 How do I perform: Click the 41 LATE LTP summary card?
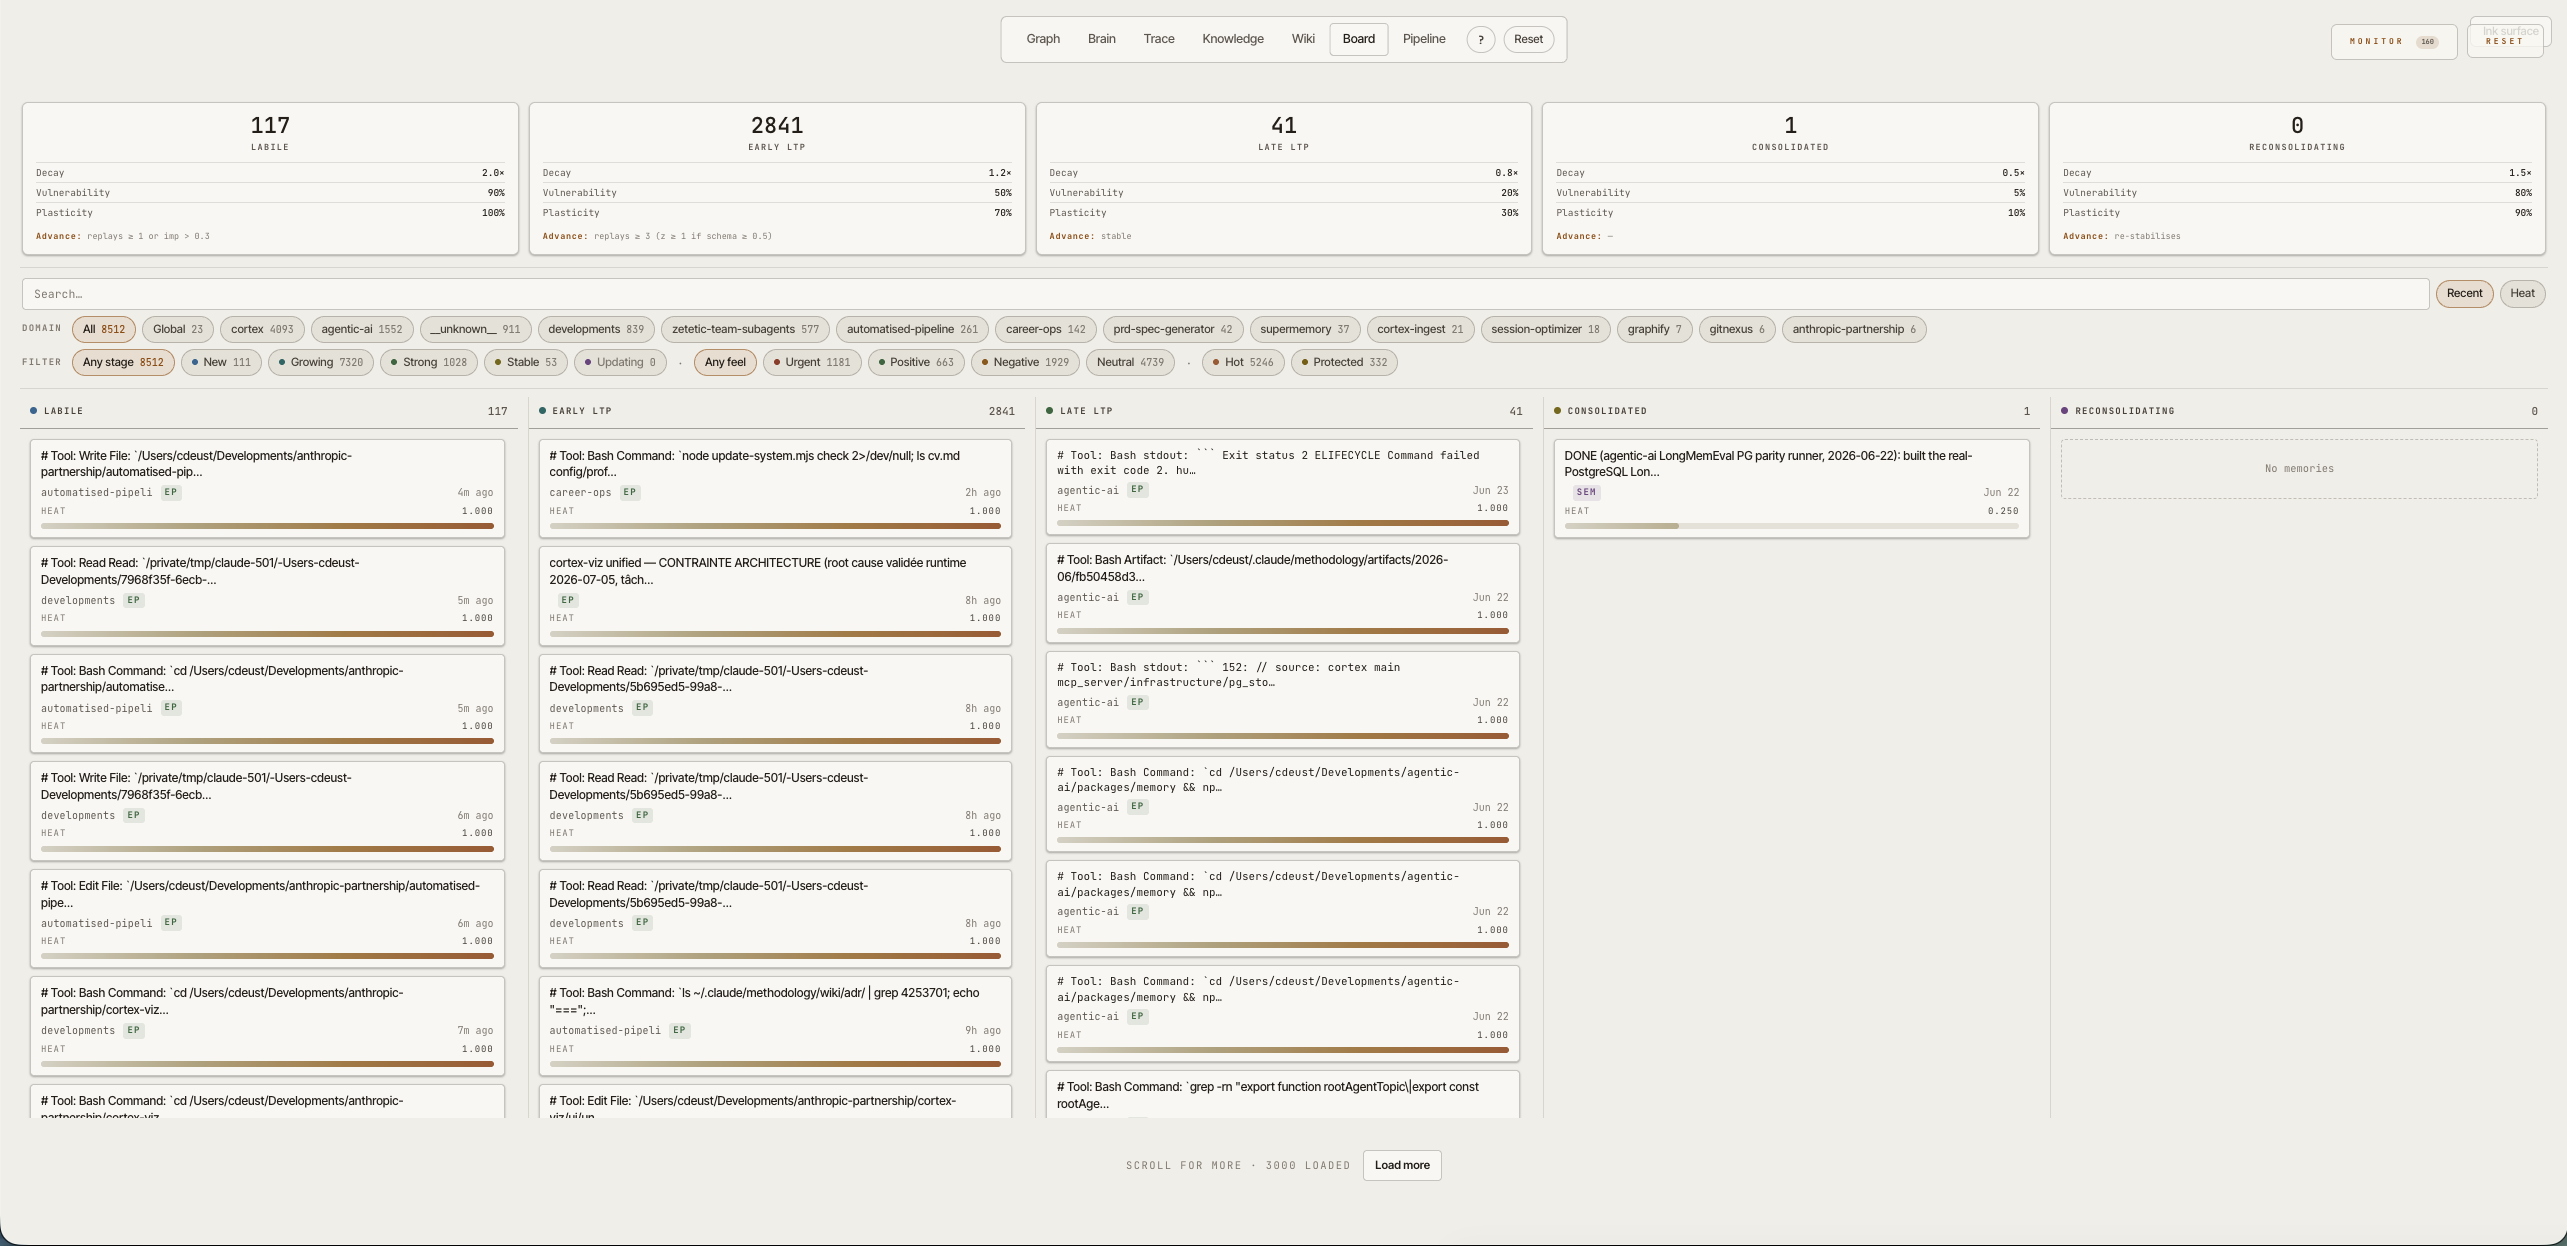[x=1283, y=178]
